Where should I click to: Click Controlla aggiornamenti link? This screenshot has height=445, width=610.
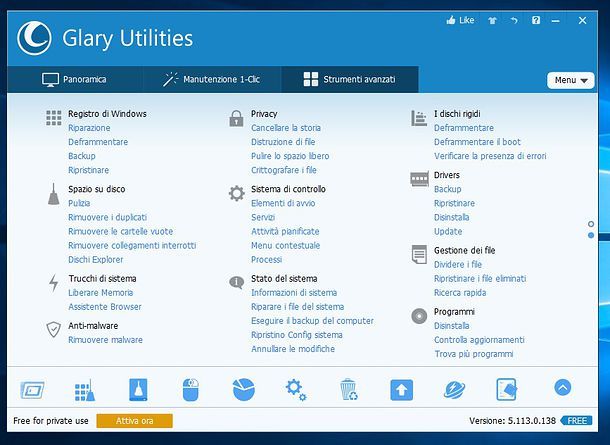(x=479, y=340)
